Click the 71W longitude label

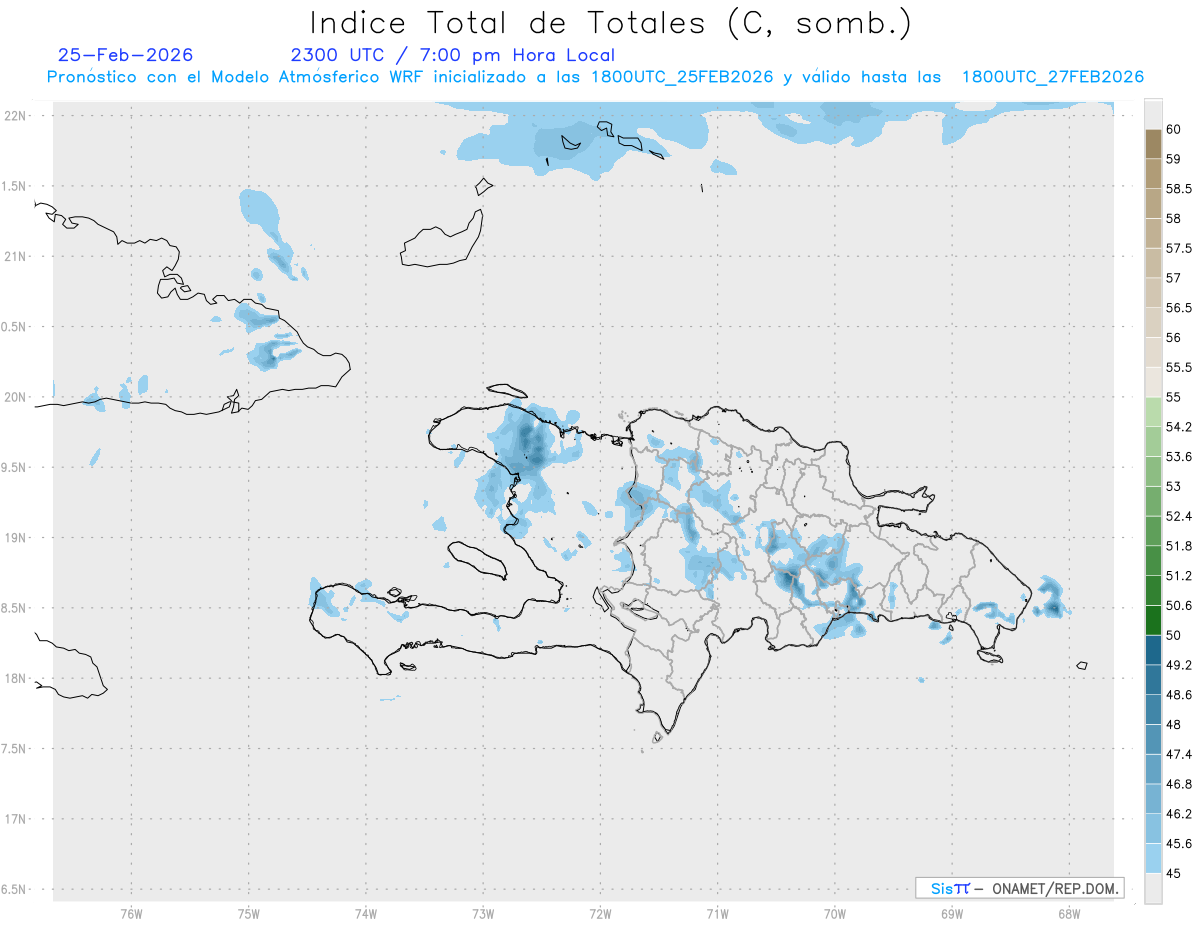coord(717,913)
